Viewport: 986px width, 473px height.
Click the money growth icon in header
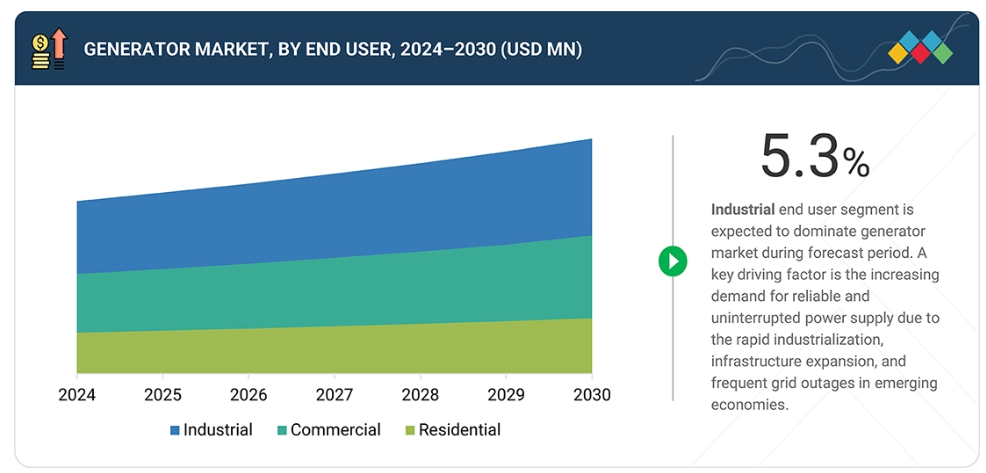coord(48,49)
